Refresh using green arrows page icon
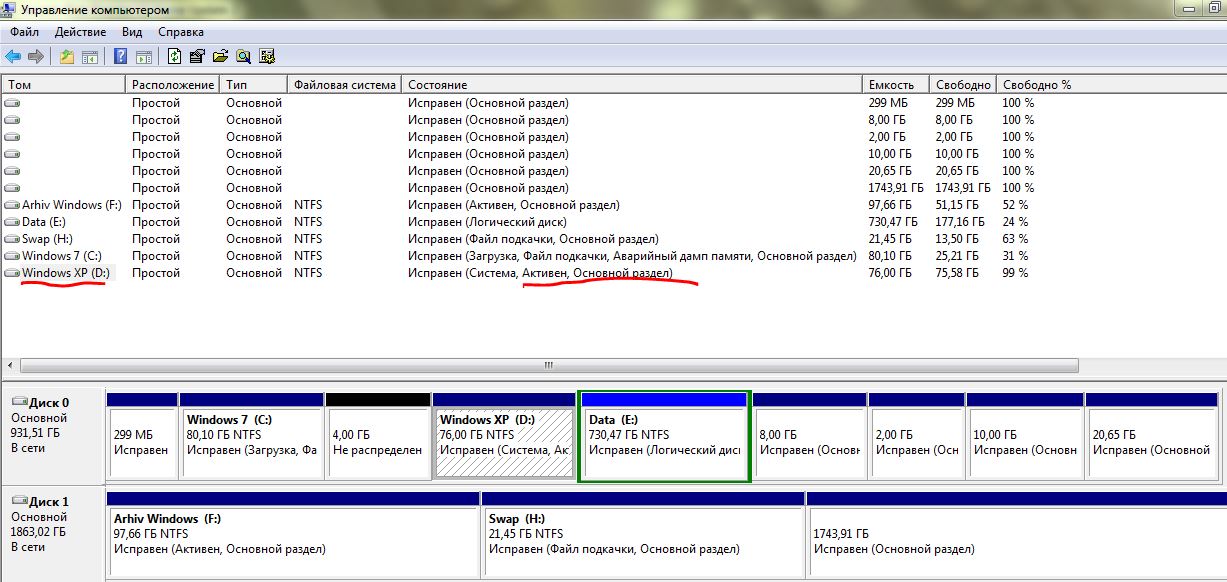 (x=175, y=56)
